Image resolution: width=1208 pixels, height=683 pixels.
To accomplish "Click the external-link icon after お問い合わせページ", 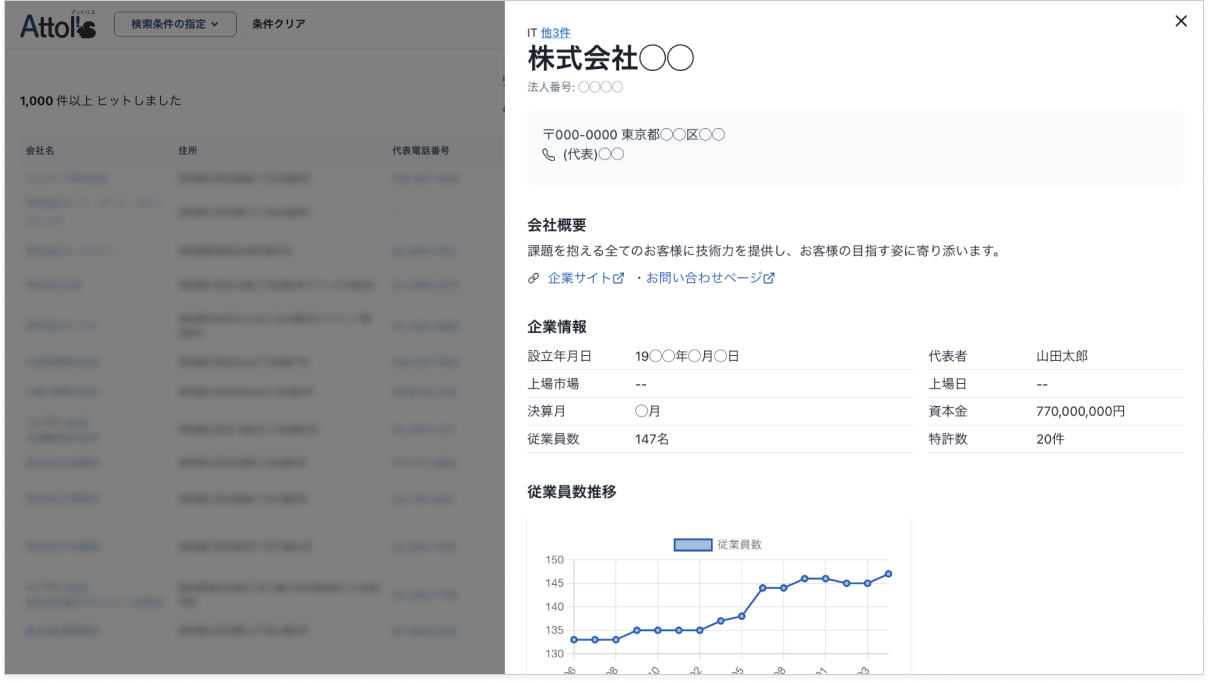I will (x=769, y=279).
